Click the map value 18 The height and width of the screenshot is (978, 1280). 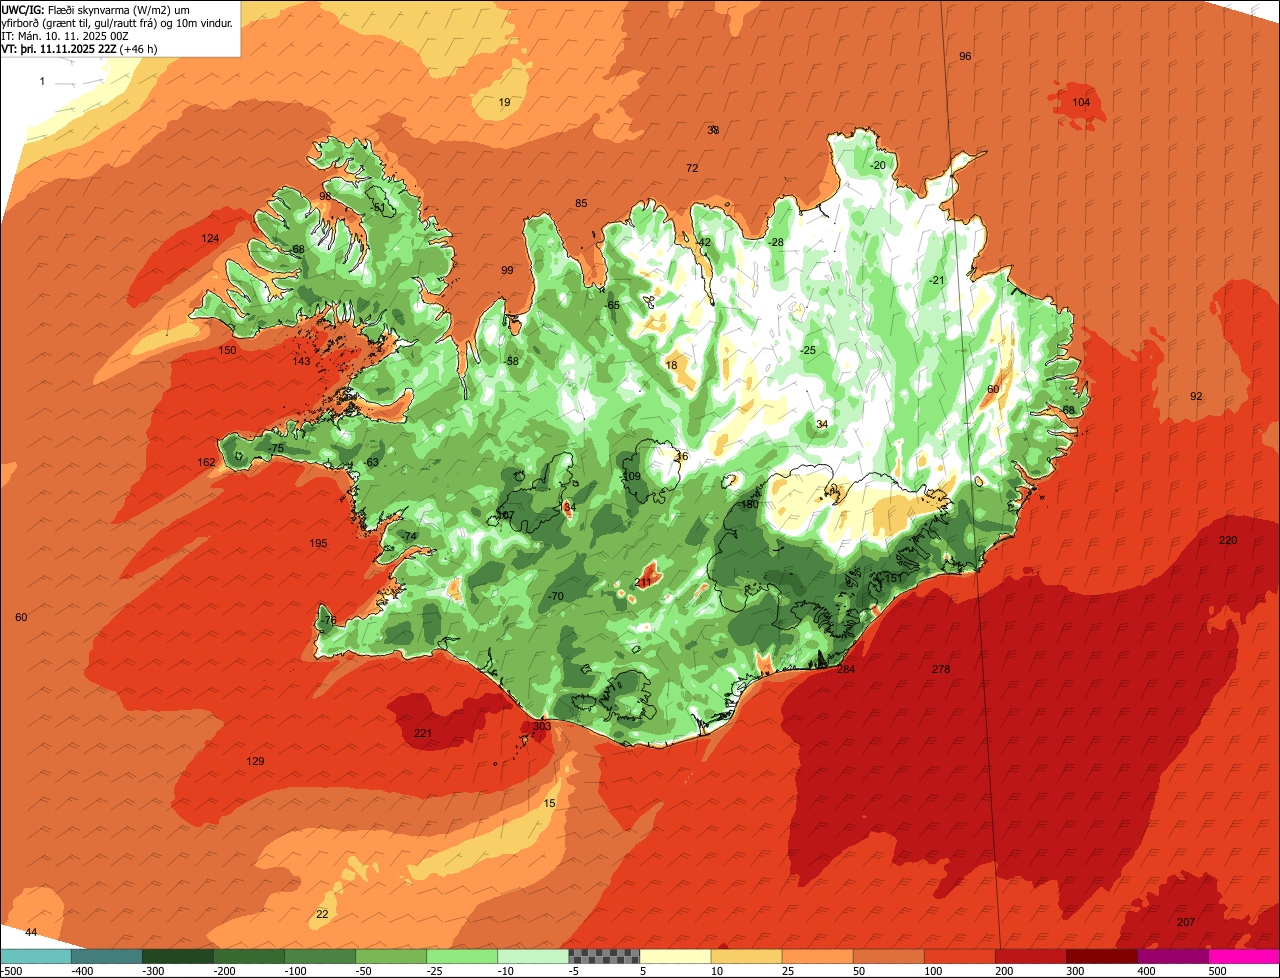point(671,365)
